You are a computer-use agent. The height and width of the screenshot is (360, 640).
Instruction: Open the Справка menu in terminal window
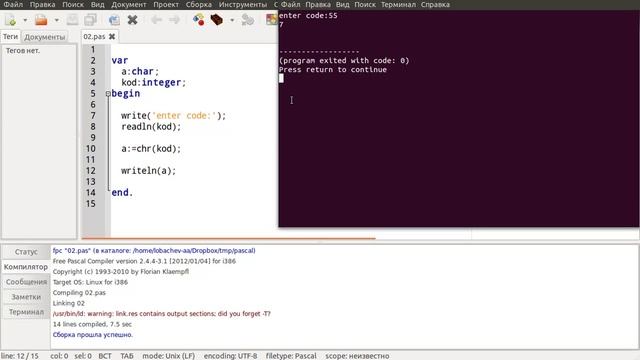point(435,4)
